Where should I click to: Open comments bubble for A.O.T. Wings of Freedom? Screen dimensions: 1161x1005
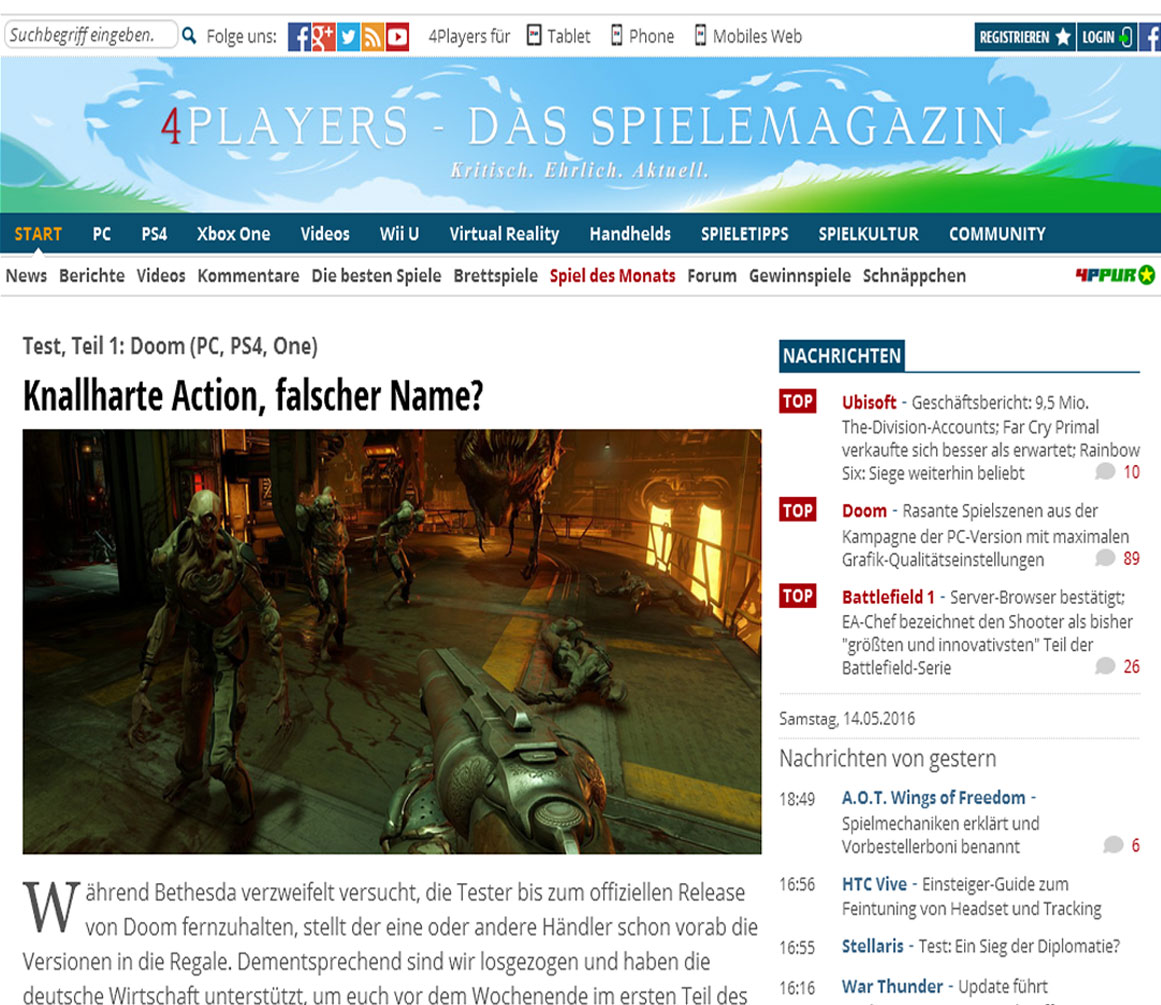coord(1113,845)
